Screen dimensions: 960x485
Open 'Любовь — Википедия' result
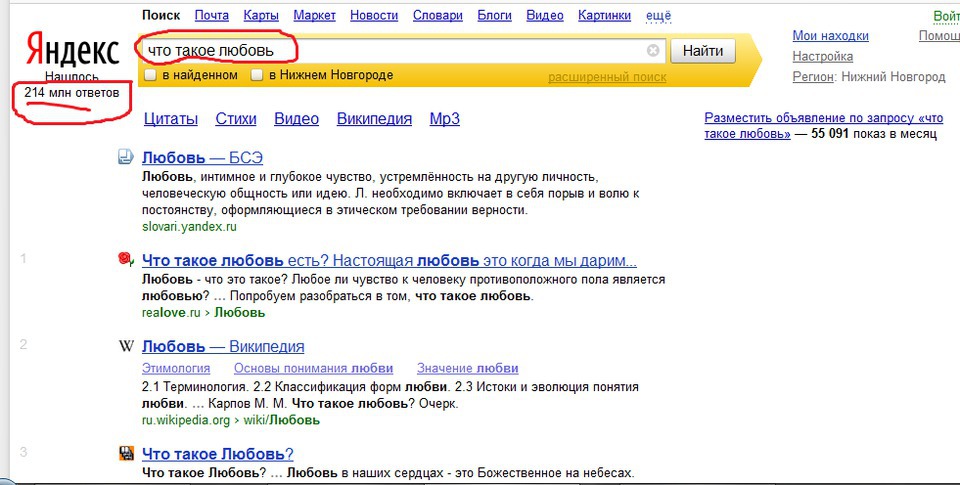pyautogui.click(x=223, y=347)
